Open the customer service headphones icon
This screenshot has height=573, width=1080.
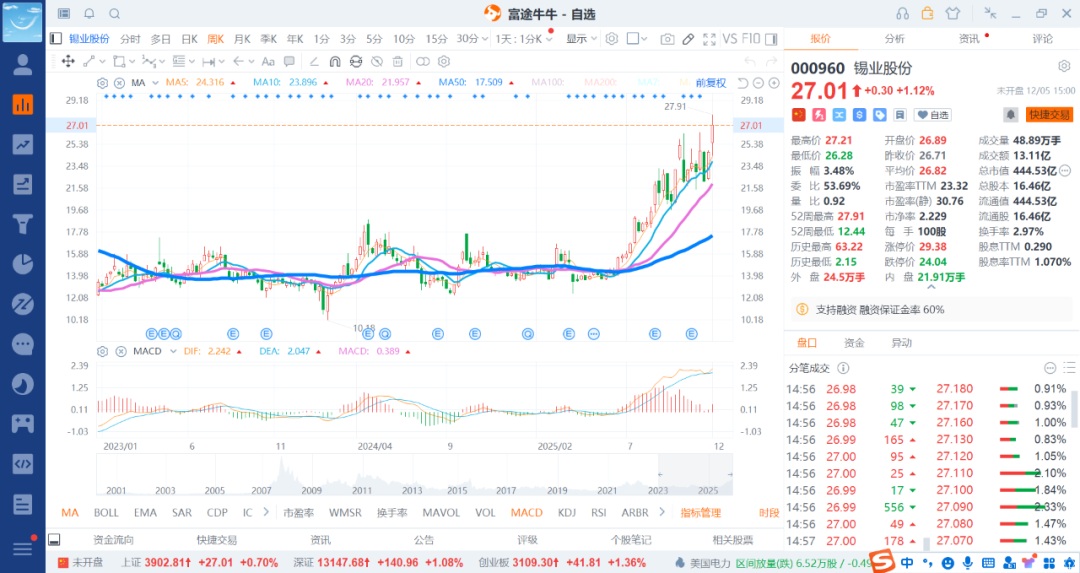pyautogui.click(x=902, y=13)
